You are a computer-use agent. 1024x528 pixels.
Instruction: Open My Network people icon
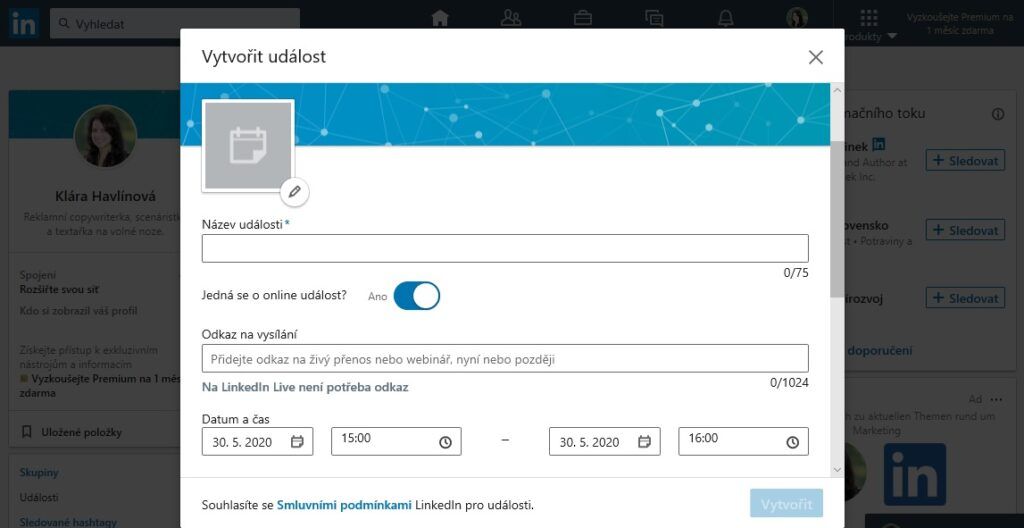pos(511,18)
